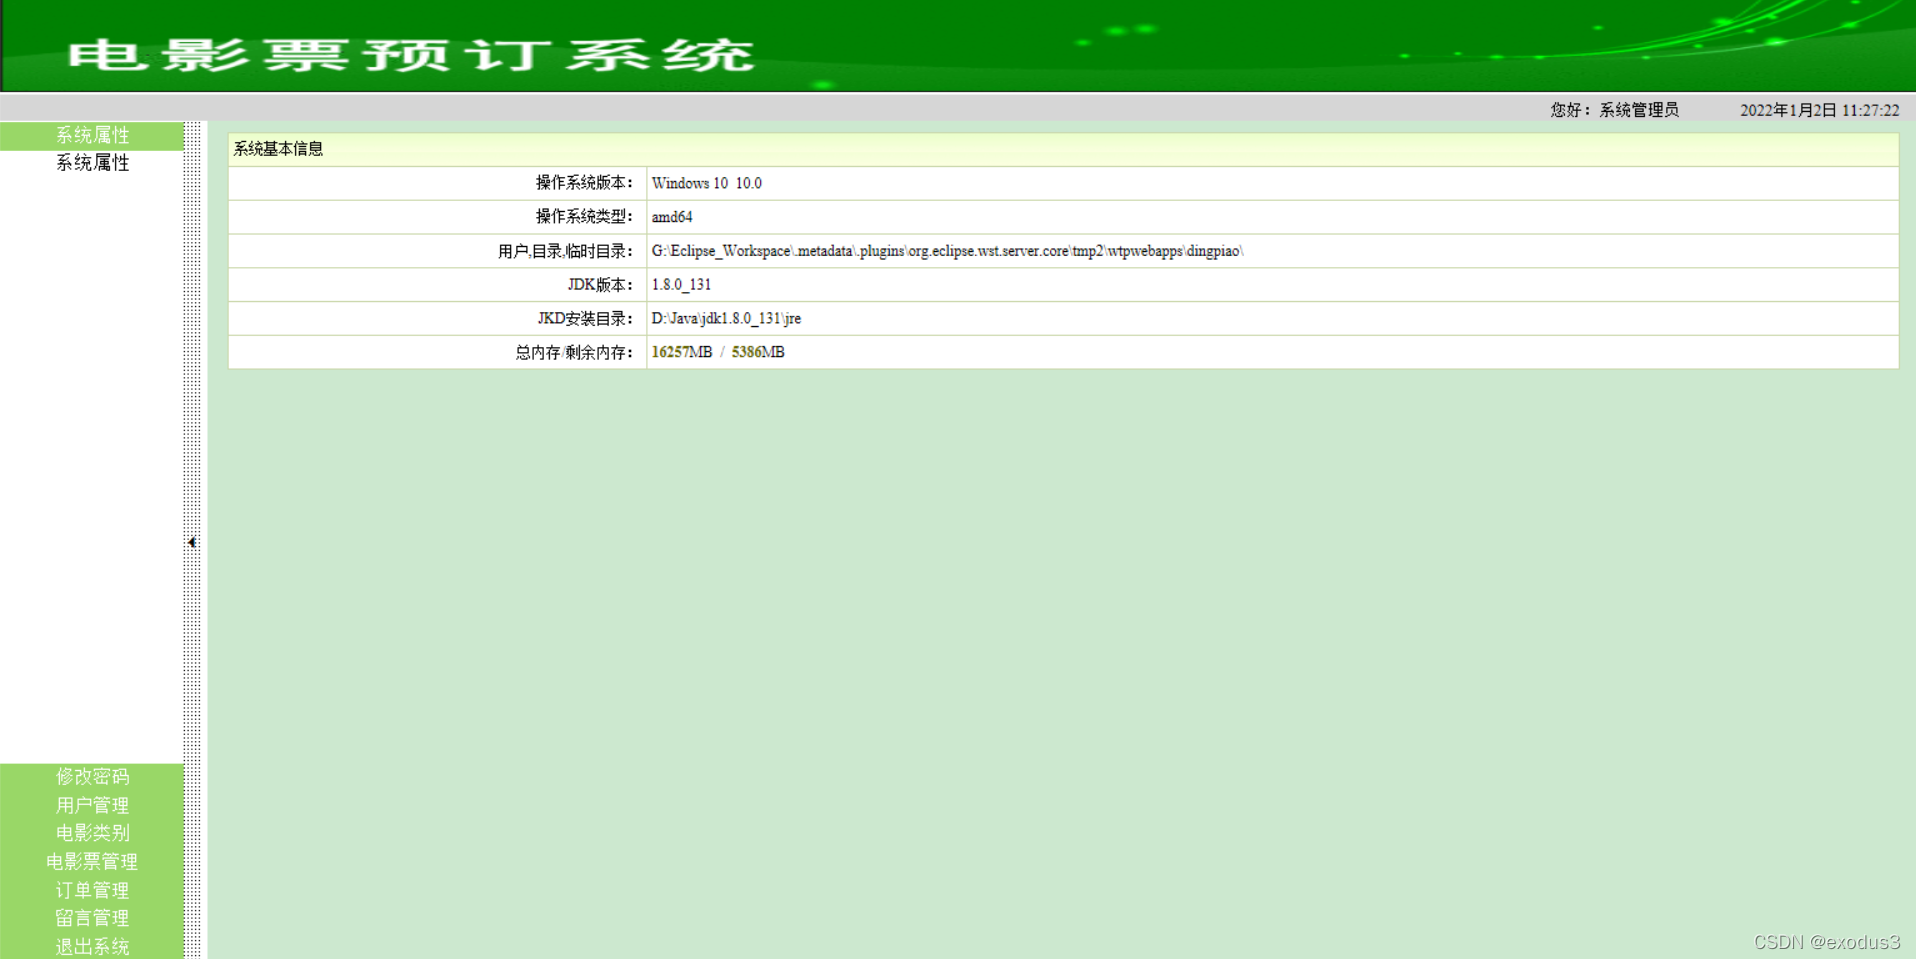Click the Eclipse_Workspace temp directory path
Image resolution: width=1916 pixels, height=959 pixels.
tap(948, 251)
